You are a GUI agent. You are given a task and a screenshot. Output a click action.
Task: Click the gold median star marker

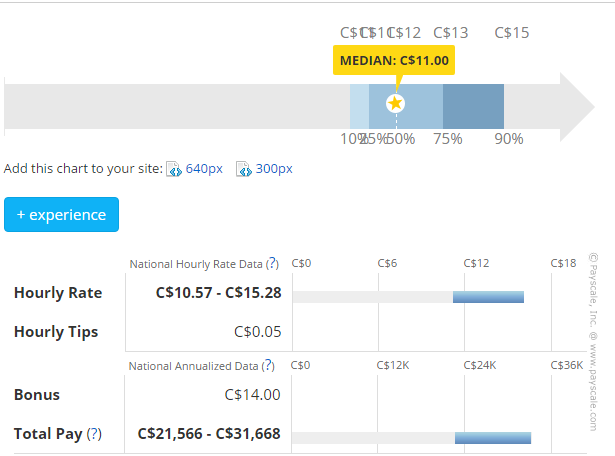pyautogui.click(x=395, y=103)
